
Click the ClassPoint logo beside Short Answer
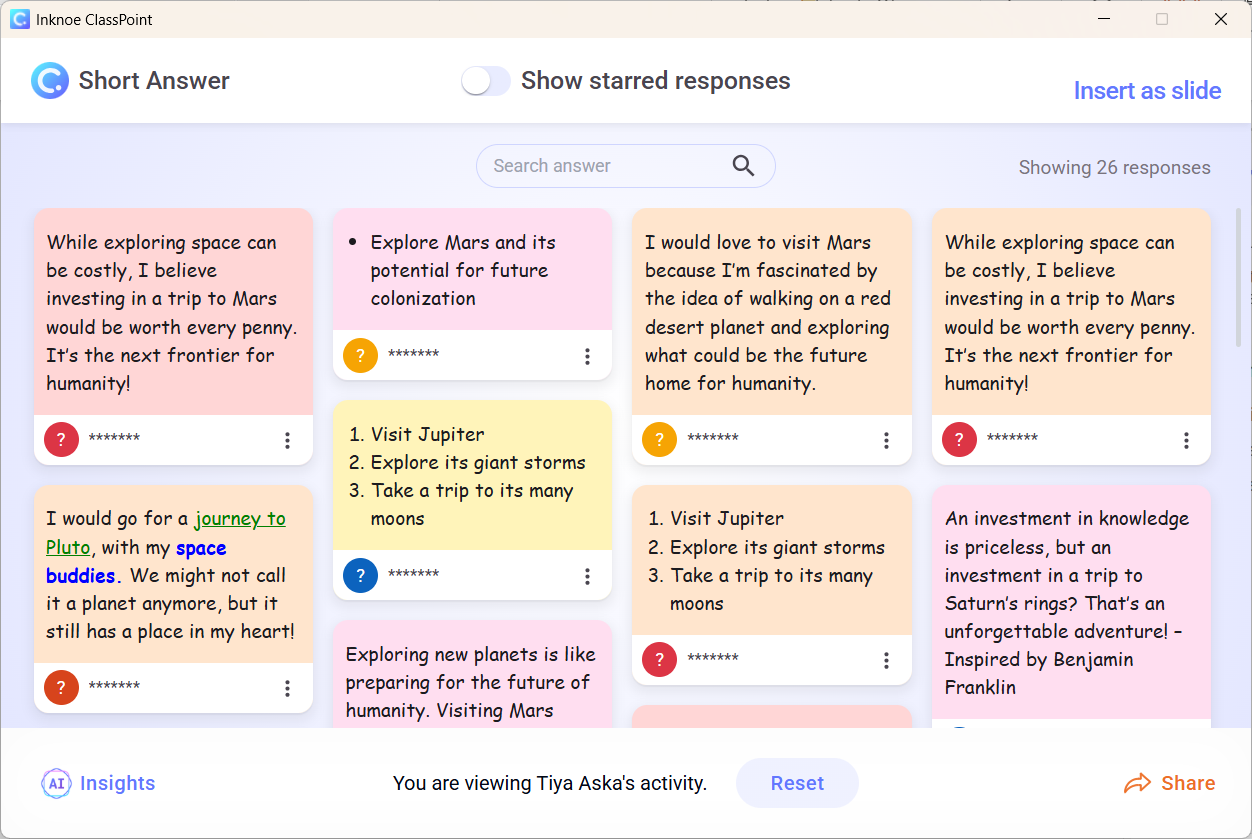tap(50, 81)
